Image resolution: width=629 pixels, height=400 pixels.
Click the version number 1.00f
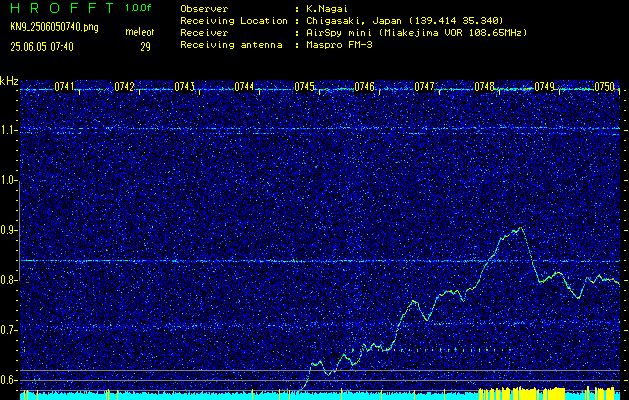coord(138,8)
